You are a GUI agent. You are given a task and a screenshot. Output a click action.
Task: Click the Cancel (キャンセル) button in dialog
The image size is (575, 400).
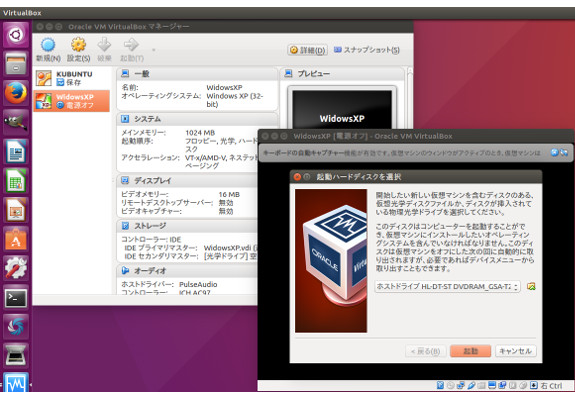click(516, 351)
